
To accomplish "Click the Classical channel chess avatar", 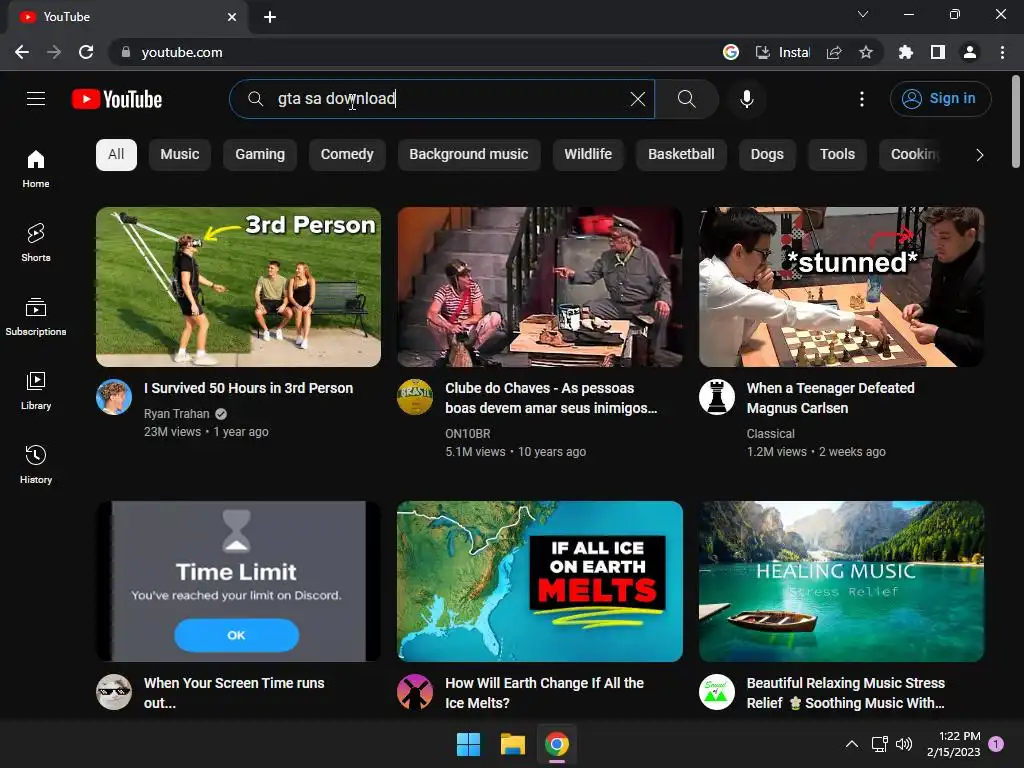I will [x=717, y=397].
